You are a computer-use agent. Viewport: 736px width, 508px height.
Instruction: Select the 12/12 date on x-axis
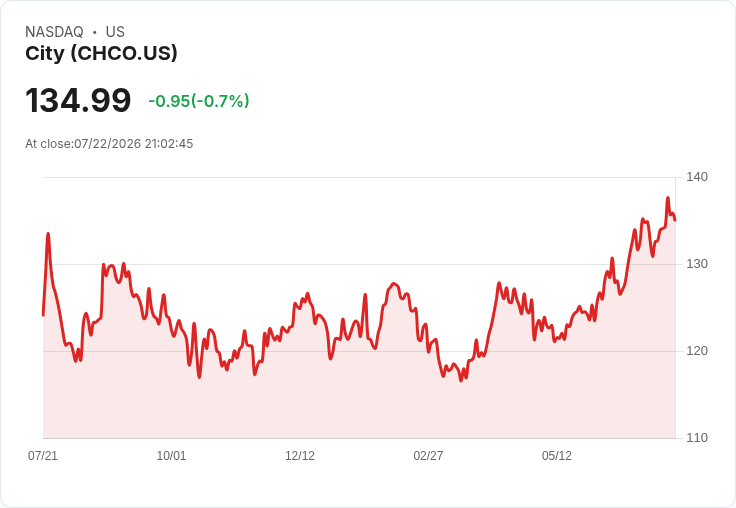click(300, 456)
